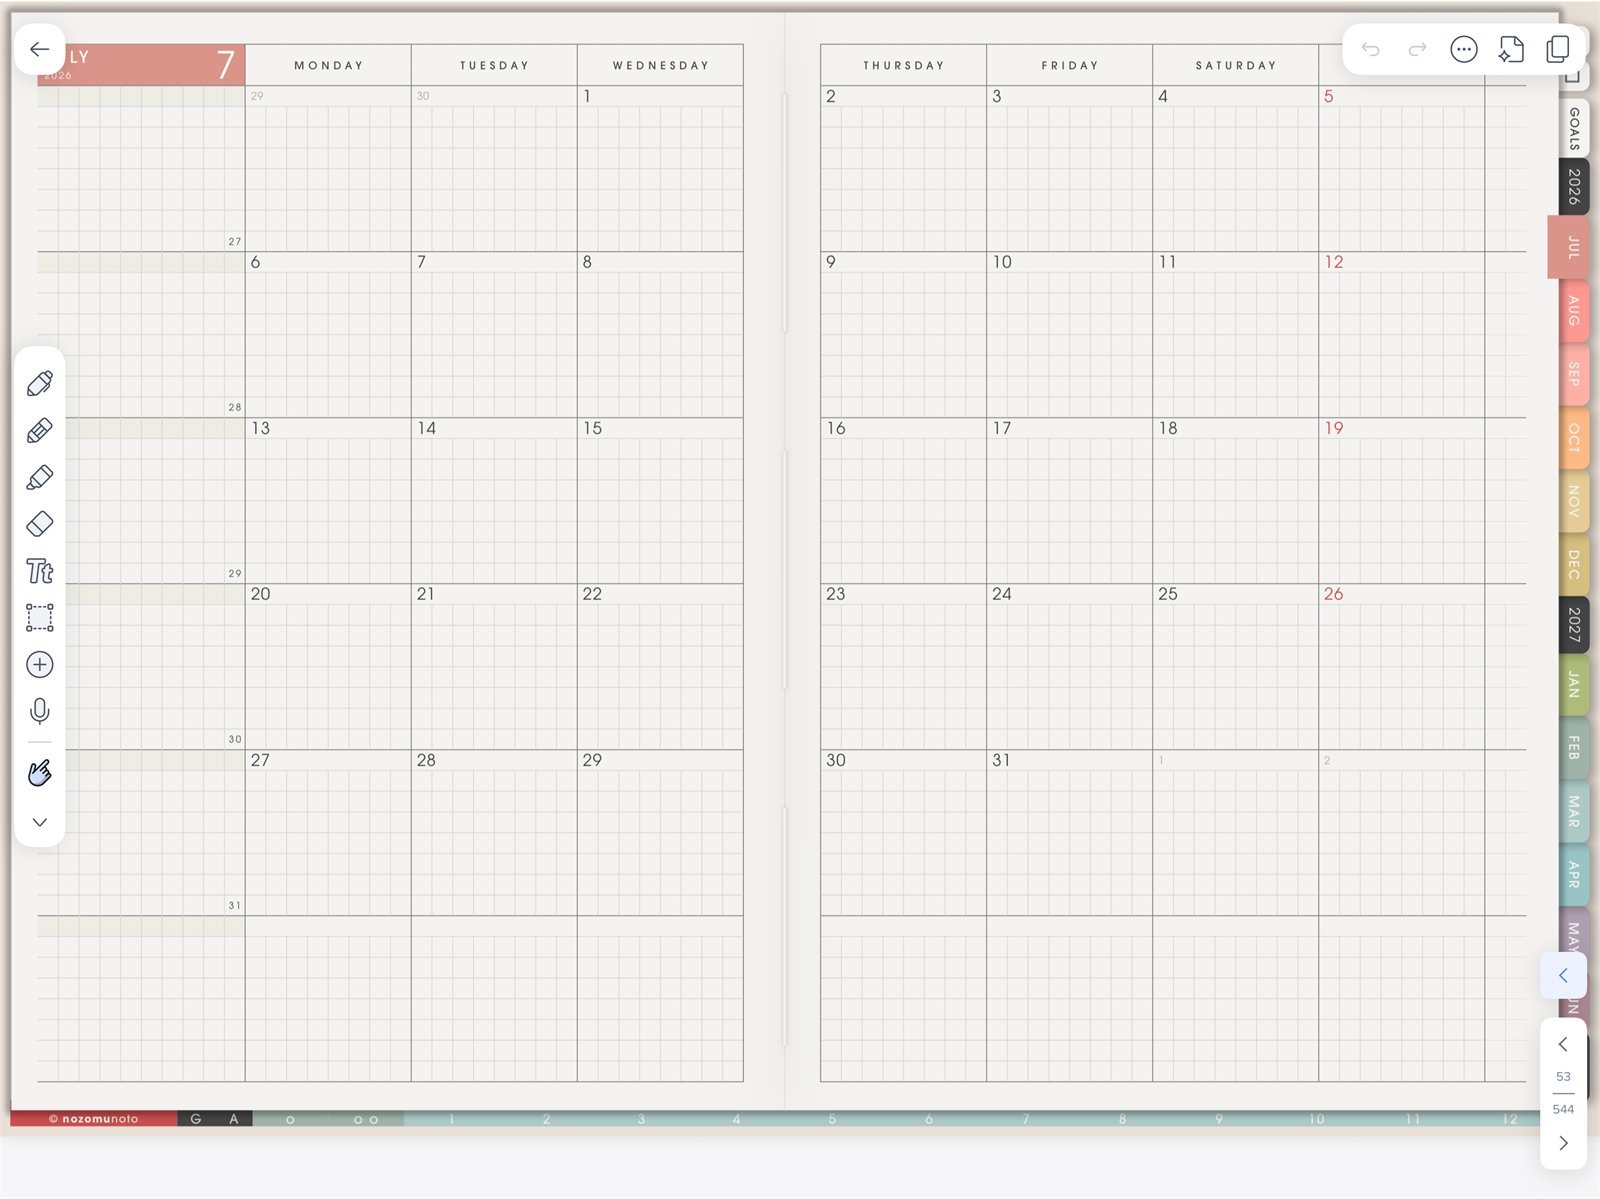Open the DEC side tab

(x=1574, y=563)
